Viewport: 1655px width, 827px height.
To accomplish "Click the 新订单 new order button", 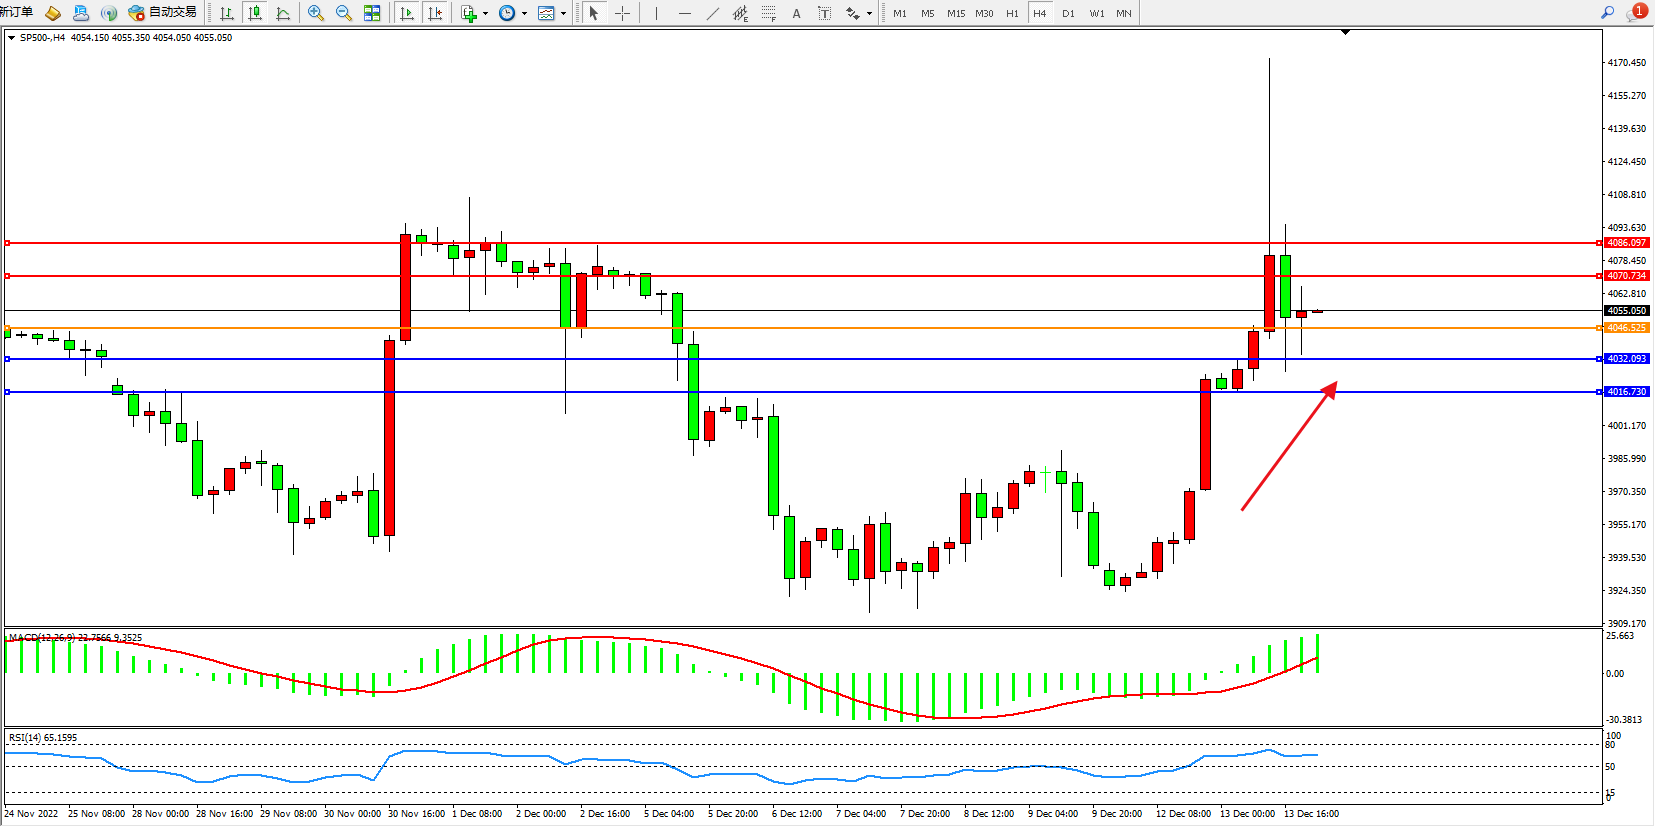I will point(17,12).
